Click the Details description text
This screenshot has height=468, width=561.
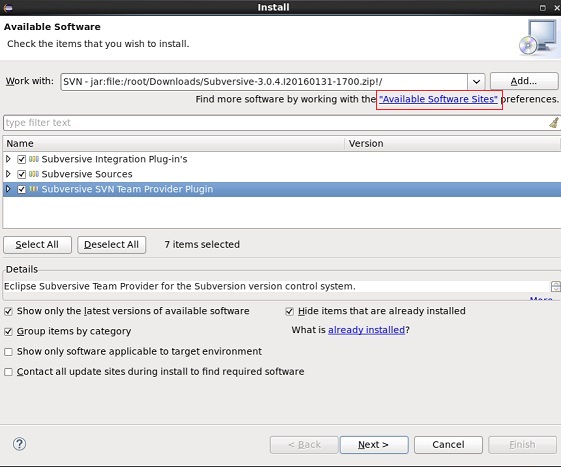(180, 286)
